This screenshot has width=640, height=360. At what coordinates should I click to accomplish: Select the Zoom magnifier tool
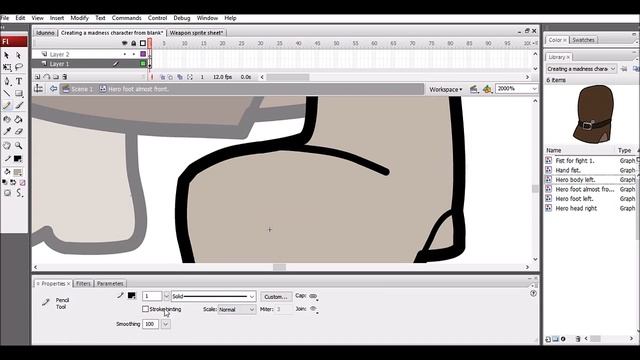tap(18, 145)
